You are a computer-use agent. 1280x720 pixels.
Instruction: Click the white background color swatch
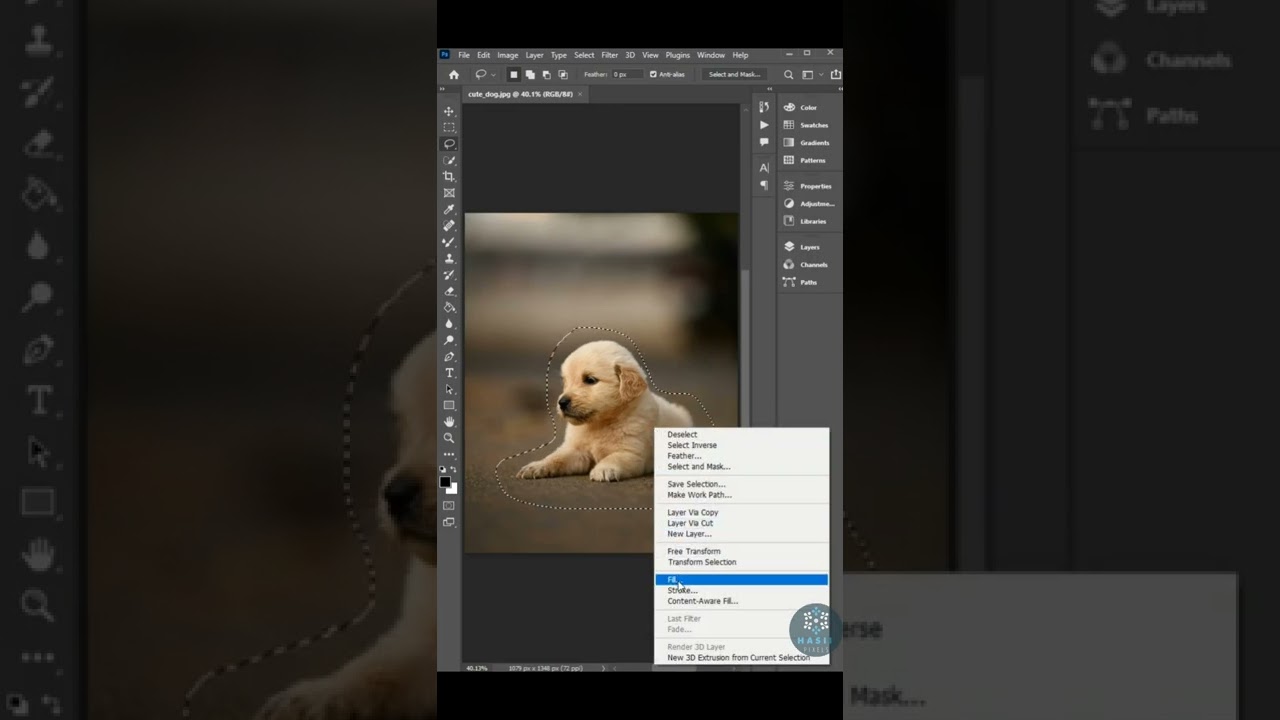[x=452, y=489]
